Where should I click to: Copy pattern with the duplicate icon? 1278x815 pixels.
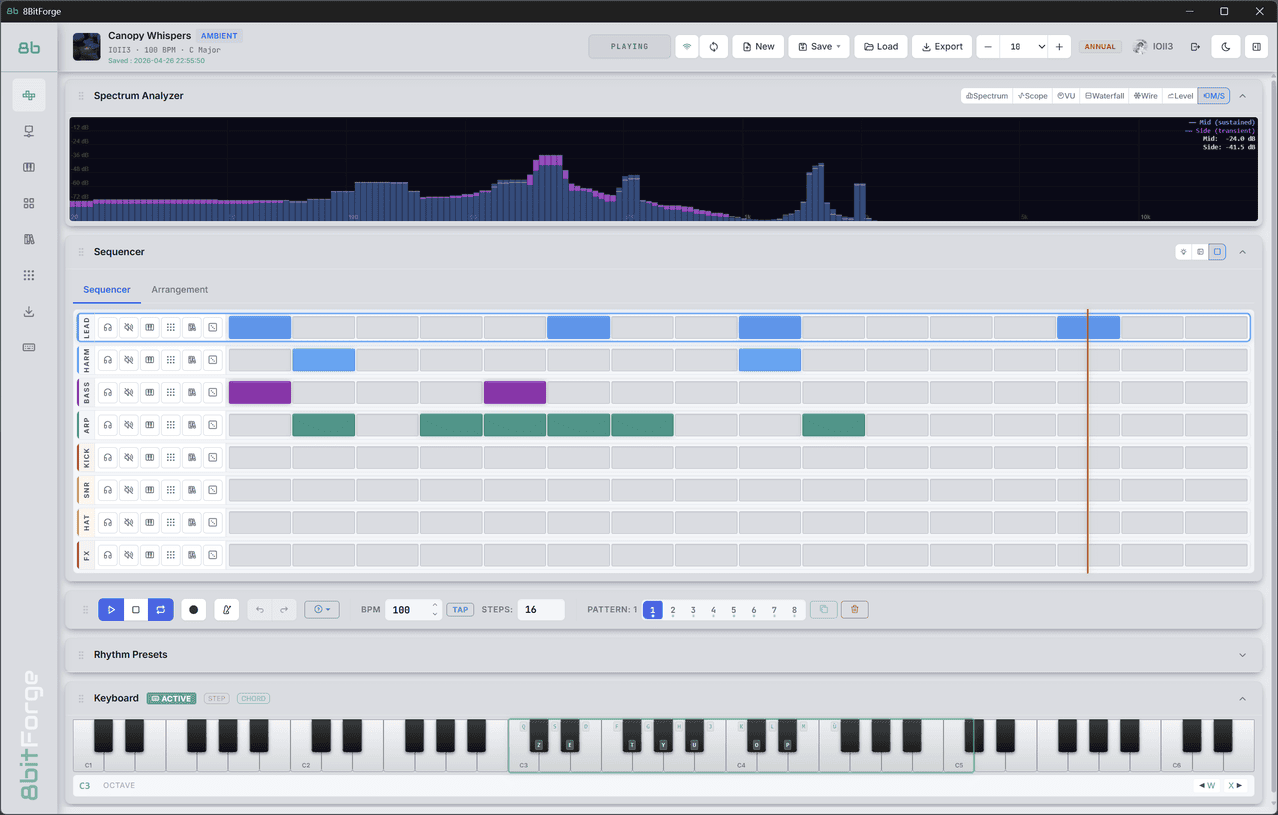click(824, 609)
